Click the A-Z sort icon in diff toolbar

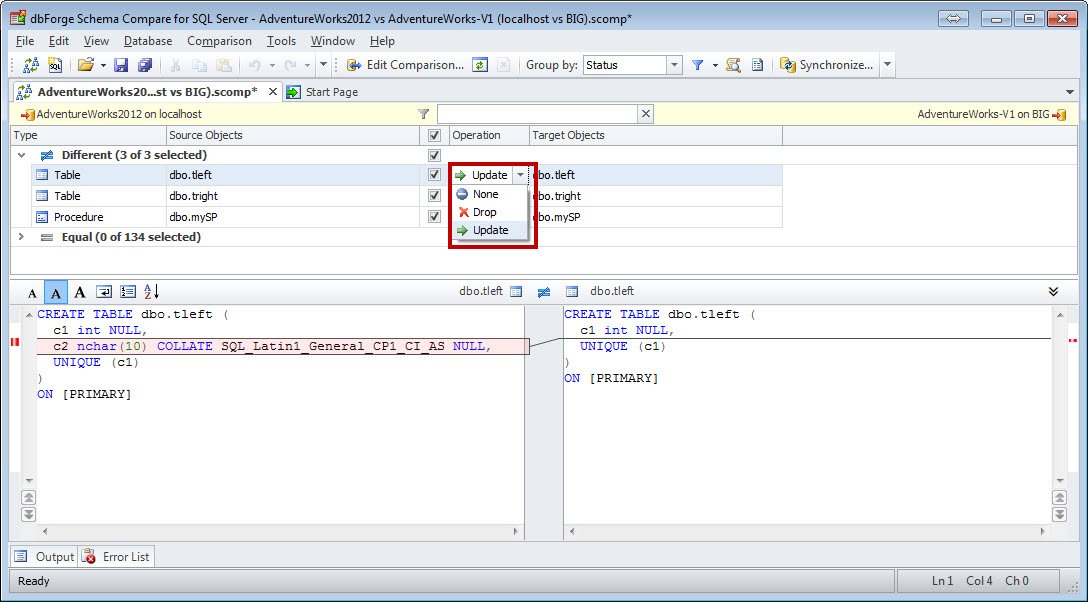151,293
